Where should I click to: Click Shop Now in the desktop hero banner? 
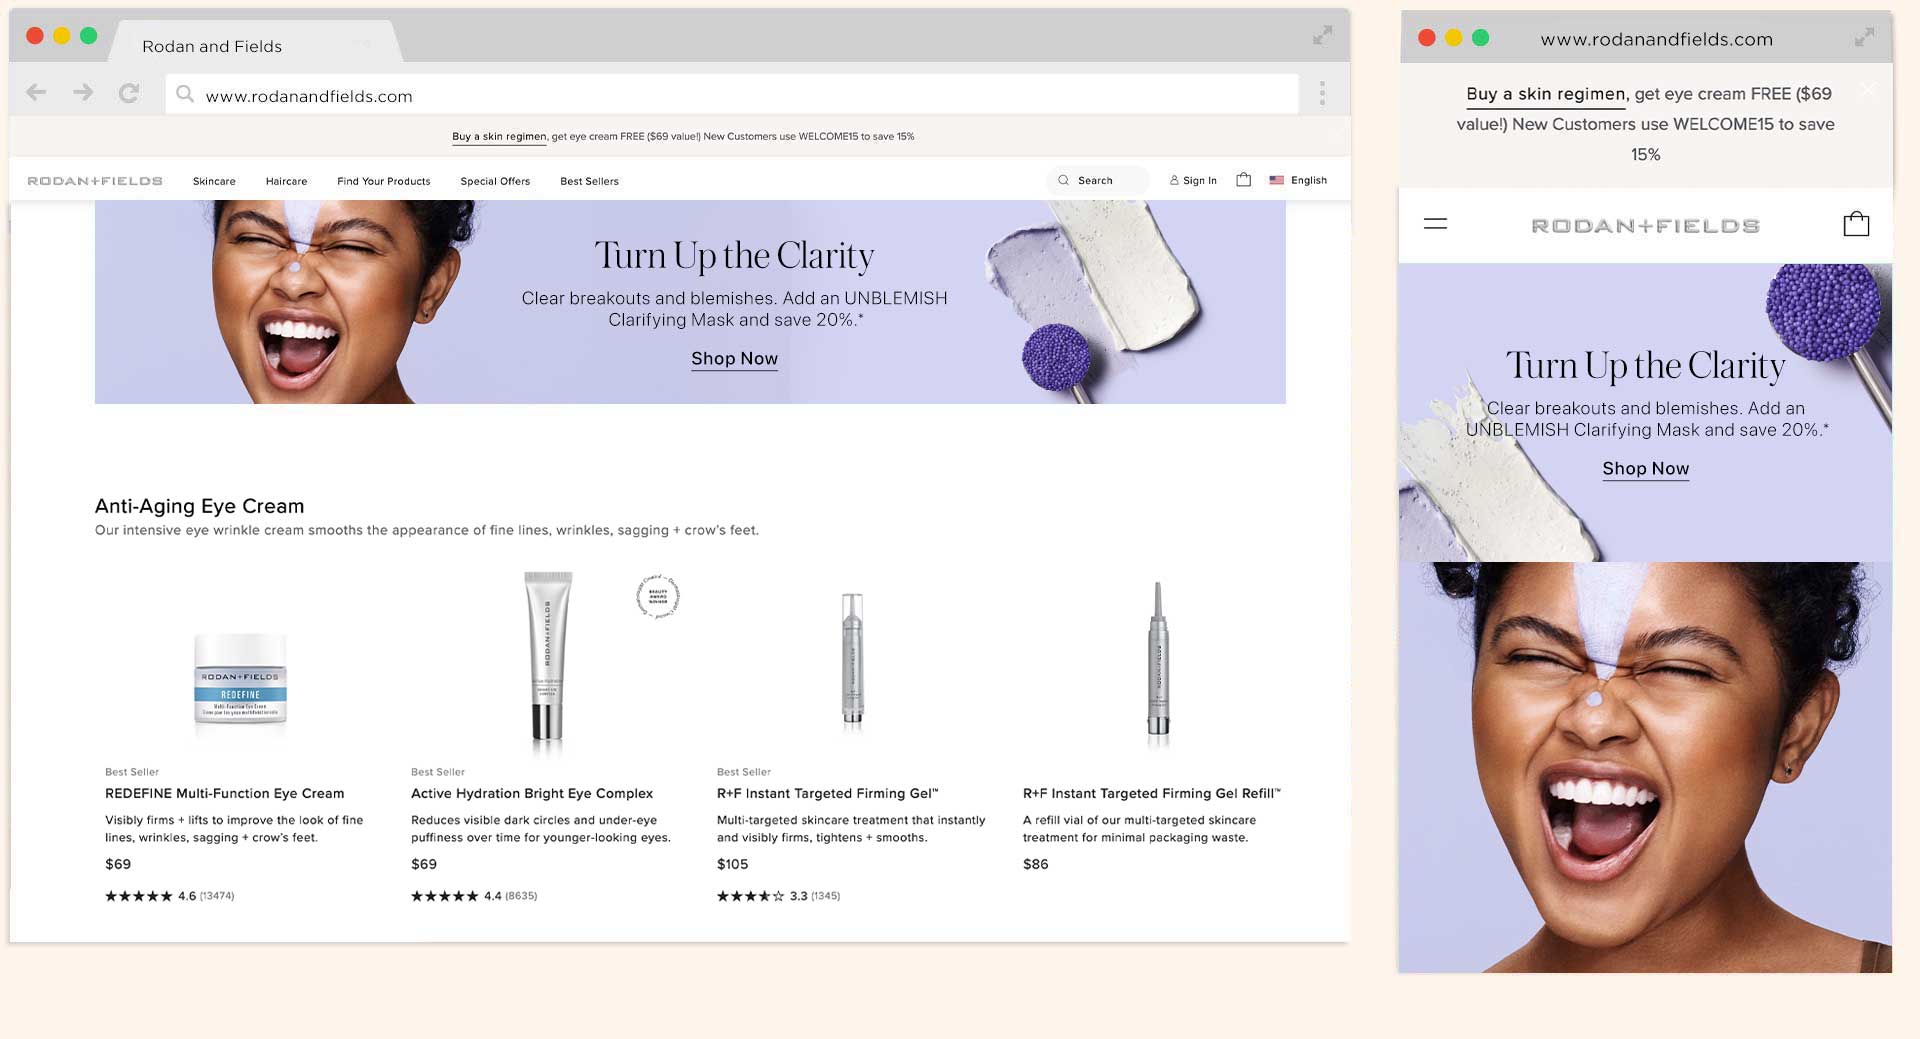click(x=734, y=358)
